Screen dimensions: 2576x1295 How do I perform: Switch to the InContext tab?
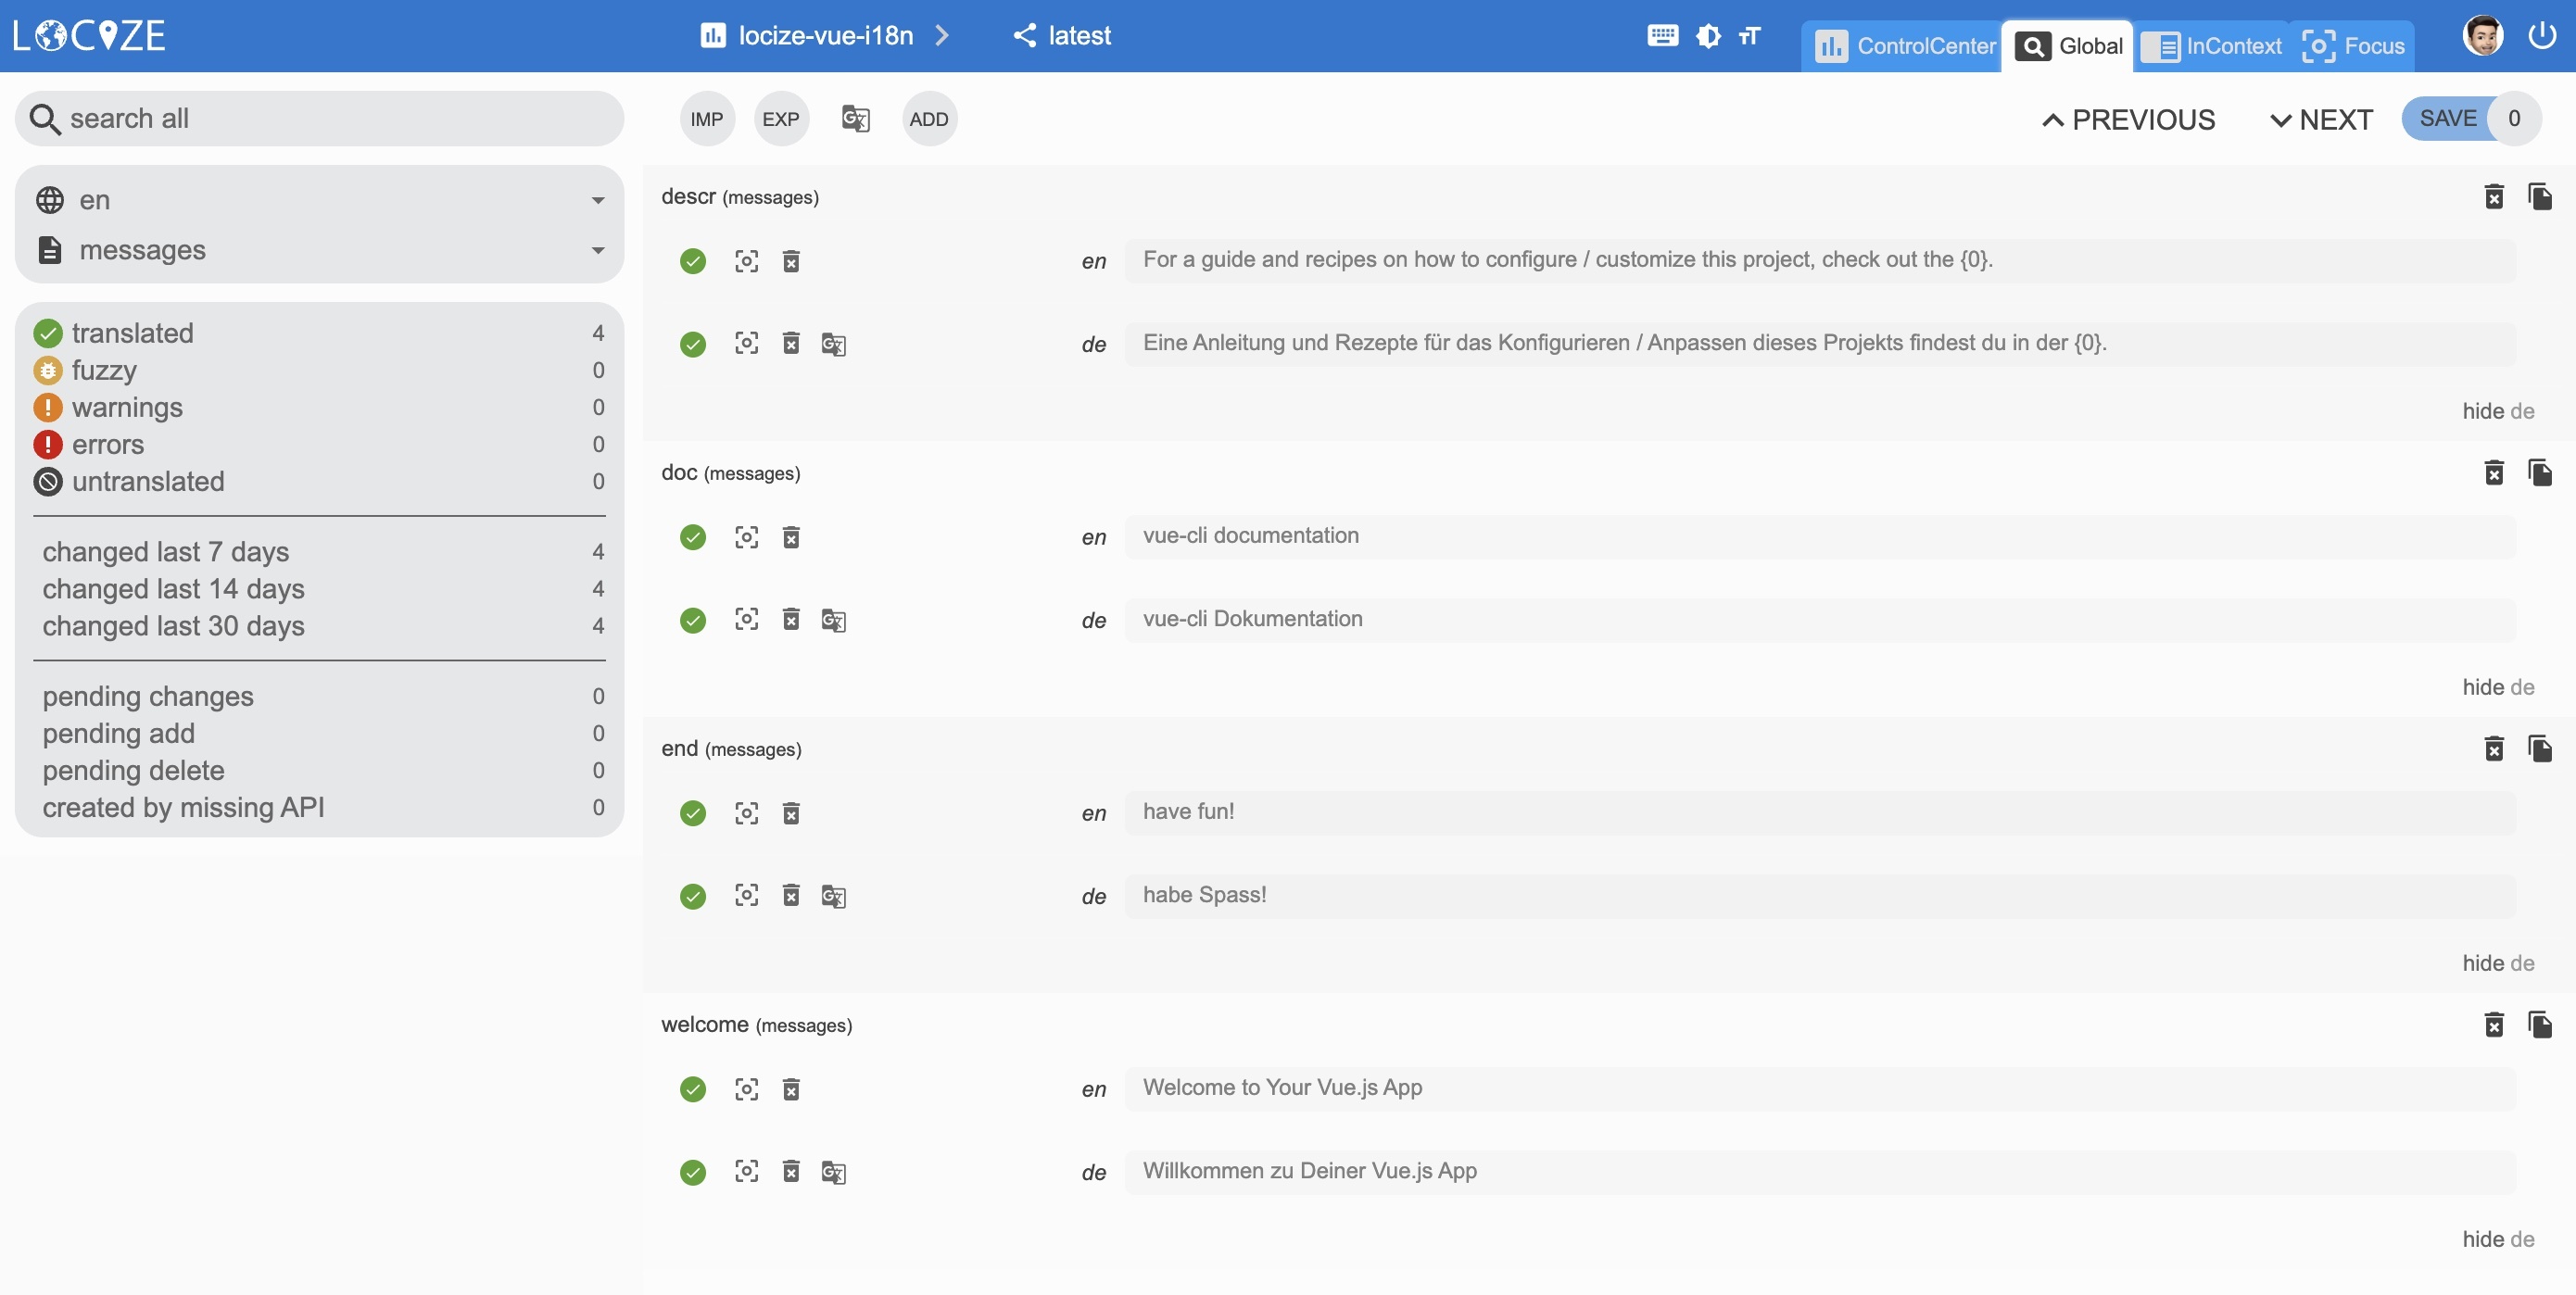coord(2212,46)
